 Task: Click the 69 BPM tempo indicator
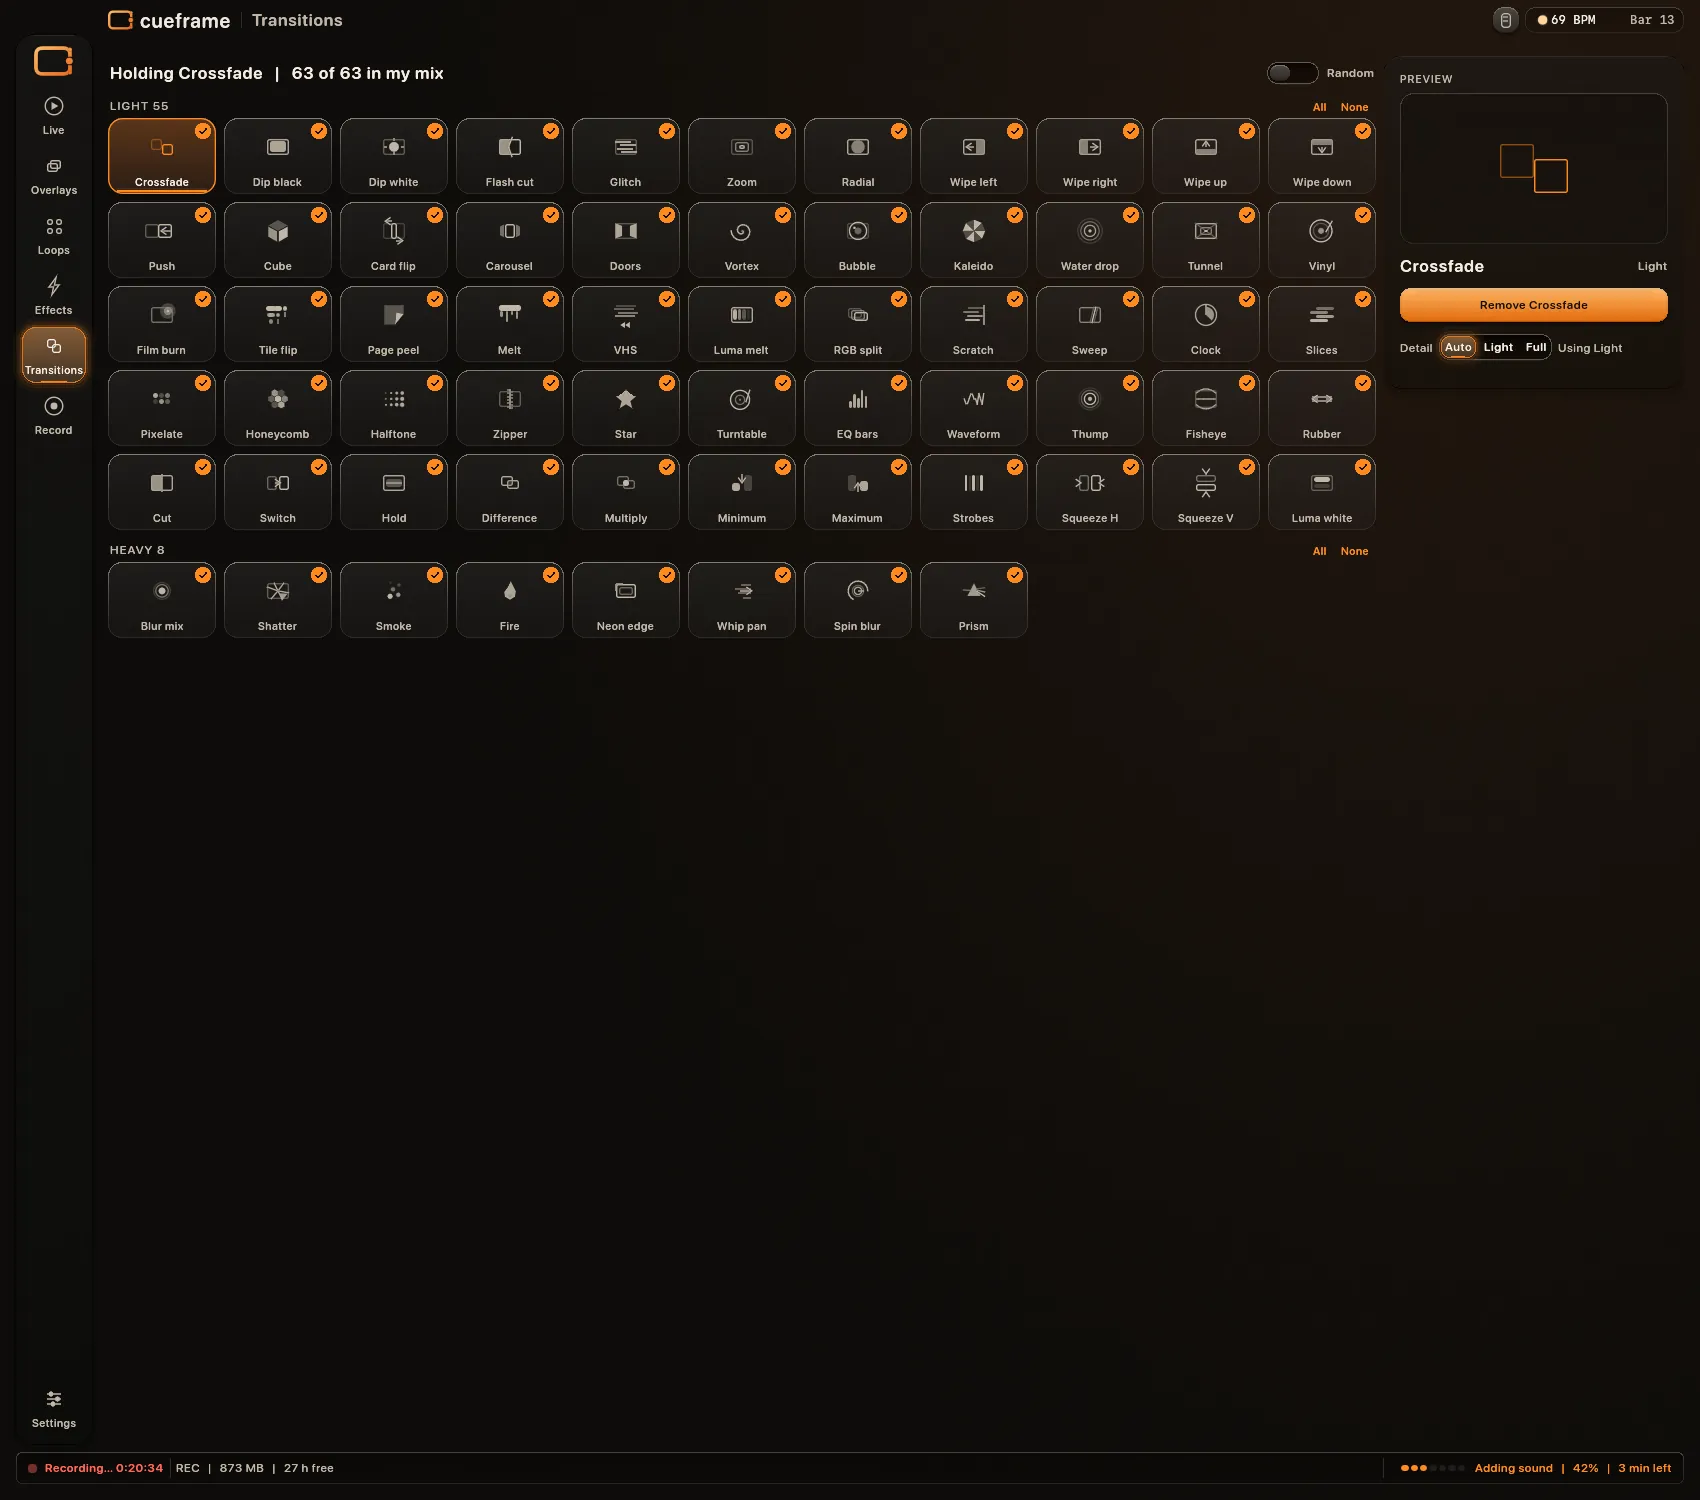coord(1566,20)
